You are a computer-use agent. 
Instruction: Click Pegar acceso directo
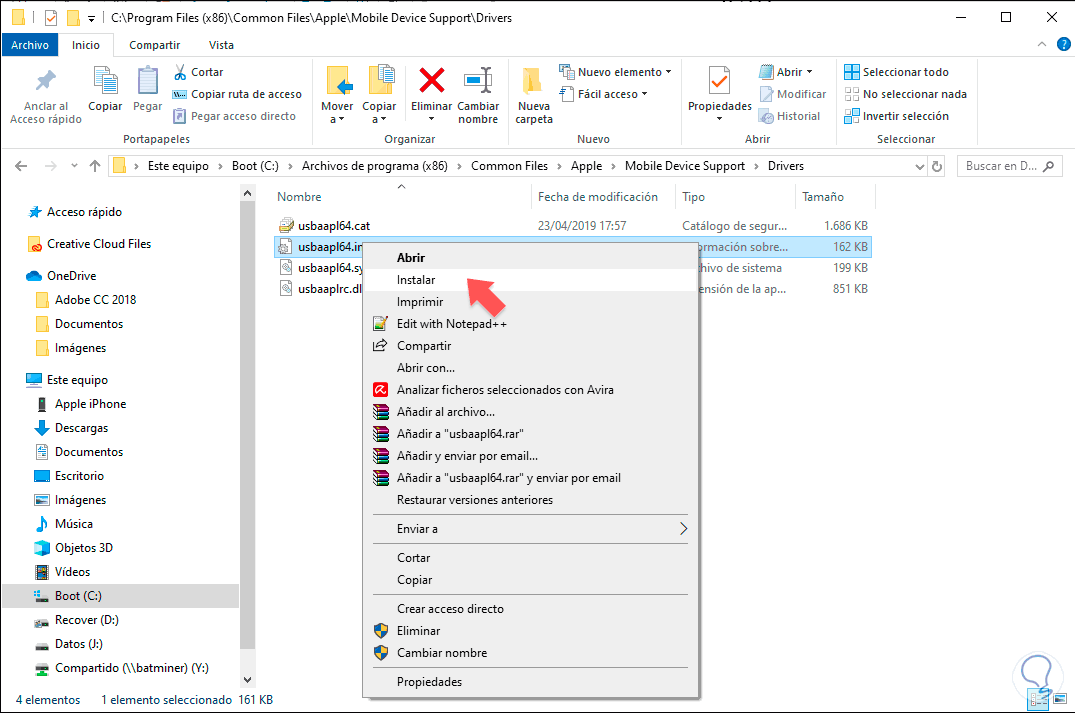234,116
